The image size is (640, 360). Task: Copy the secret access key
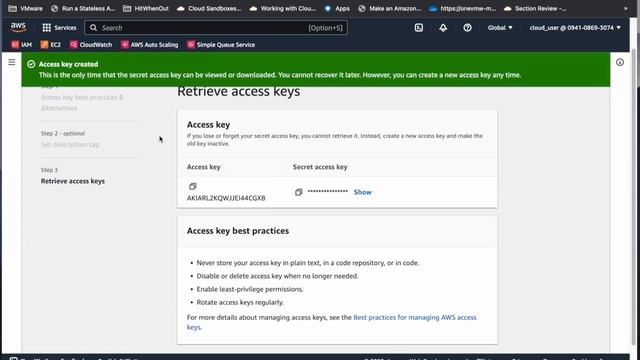coord(298,192)
